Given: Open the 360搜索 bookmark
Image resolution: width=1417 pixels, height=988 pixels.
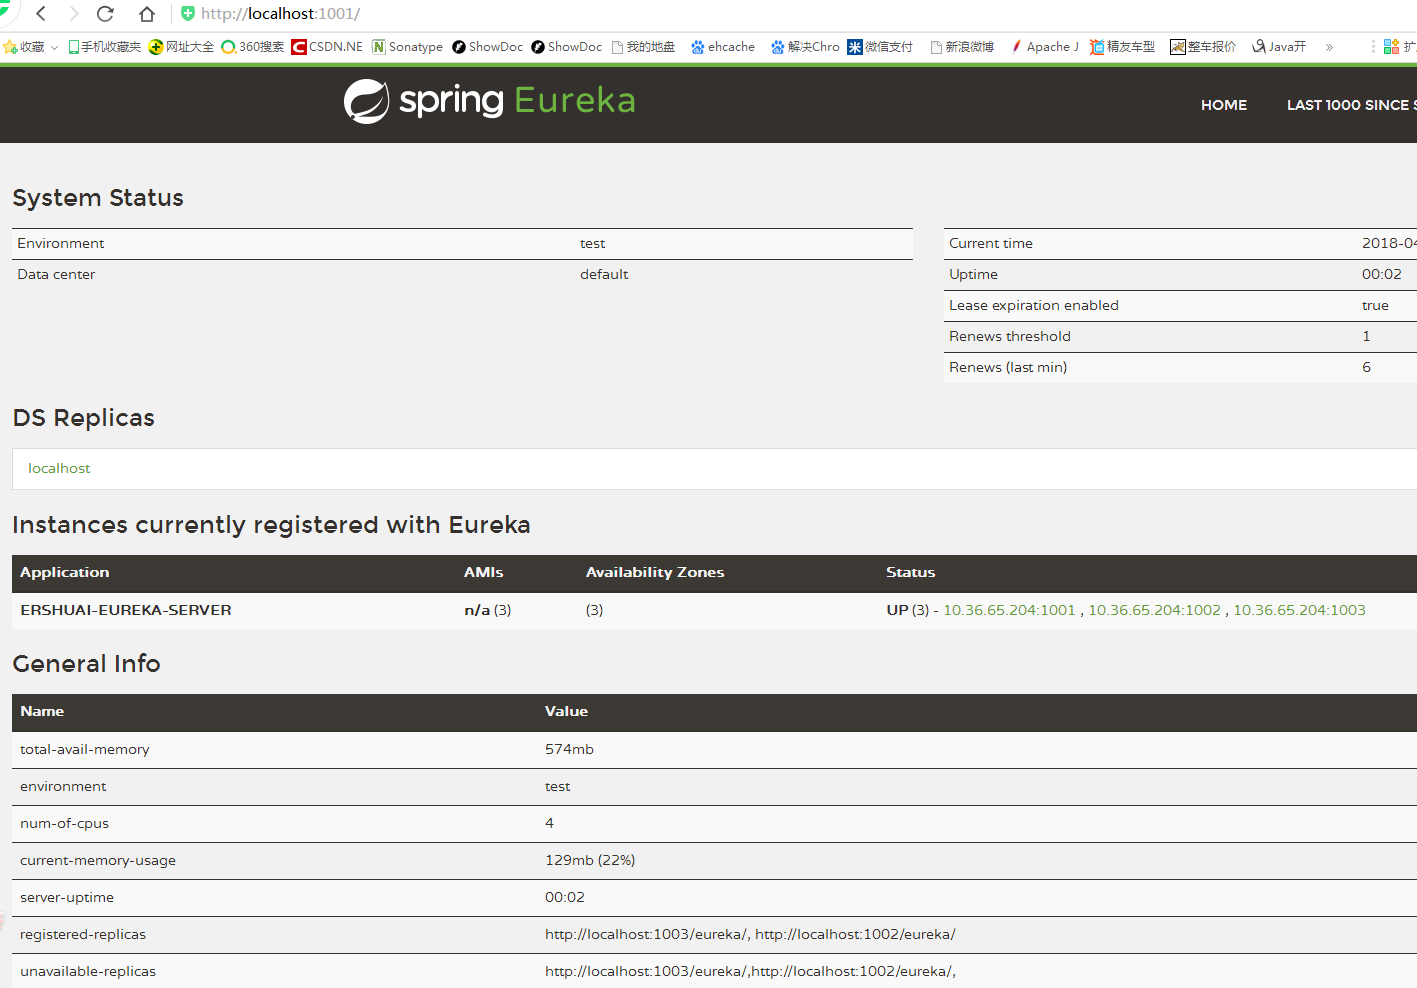Looking at the screenshot, I should tap(252, 47).
